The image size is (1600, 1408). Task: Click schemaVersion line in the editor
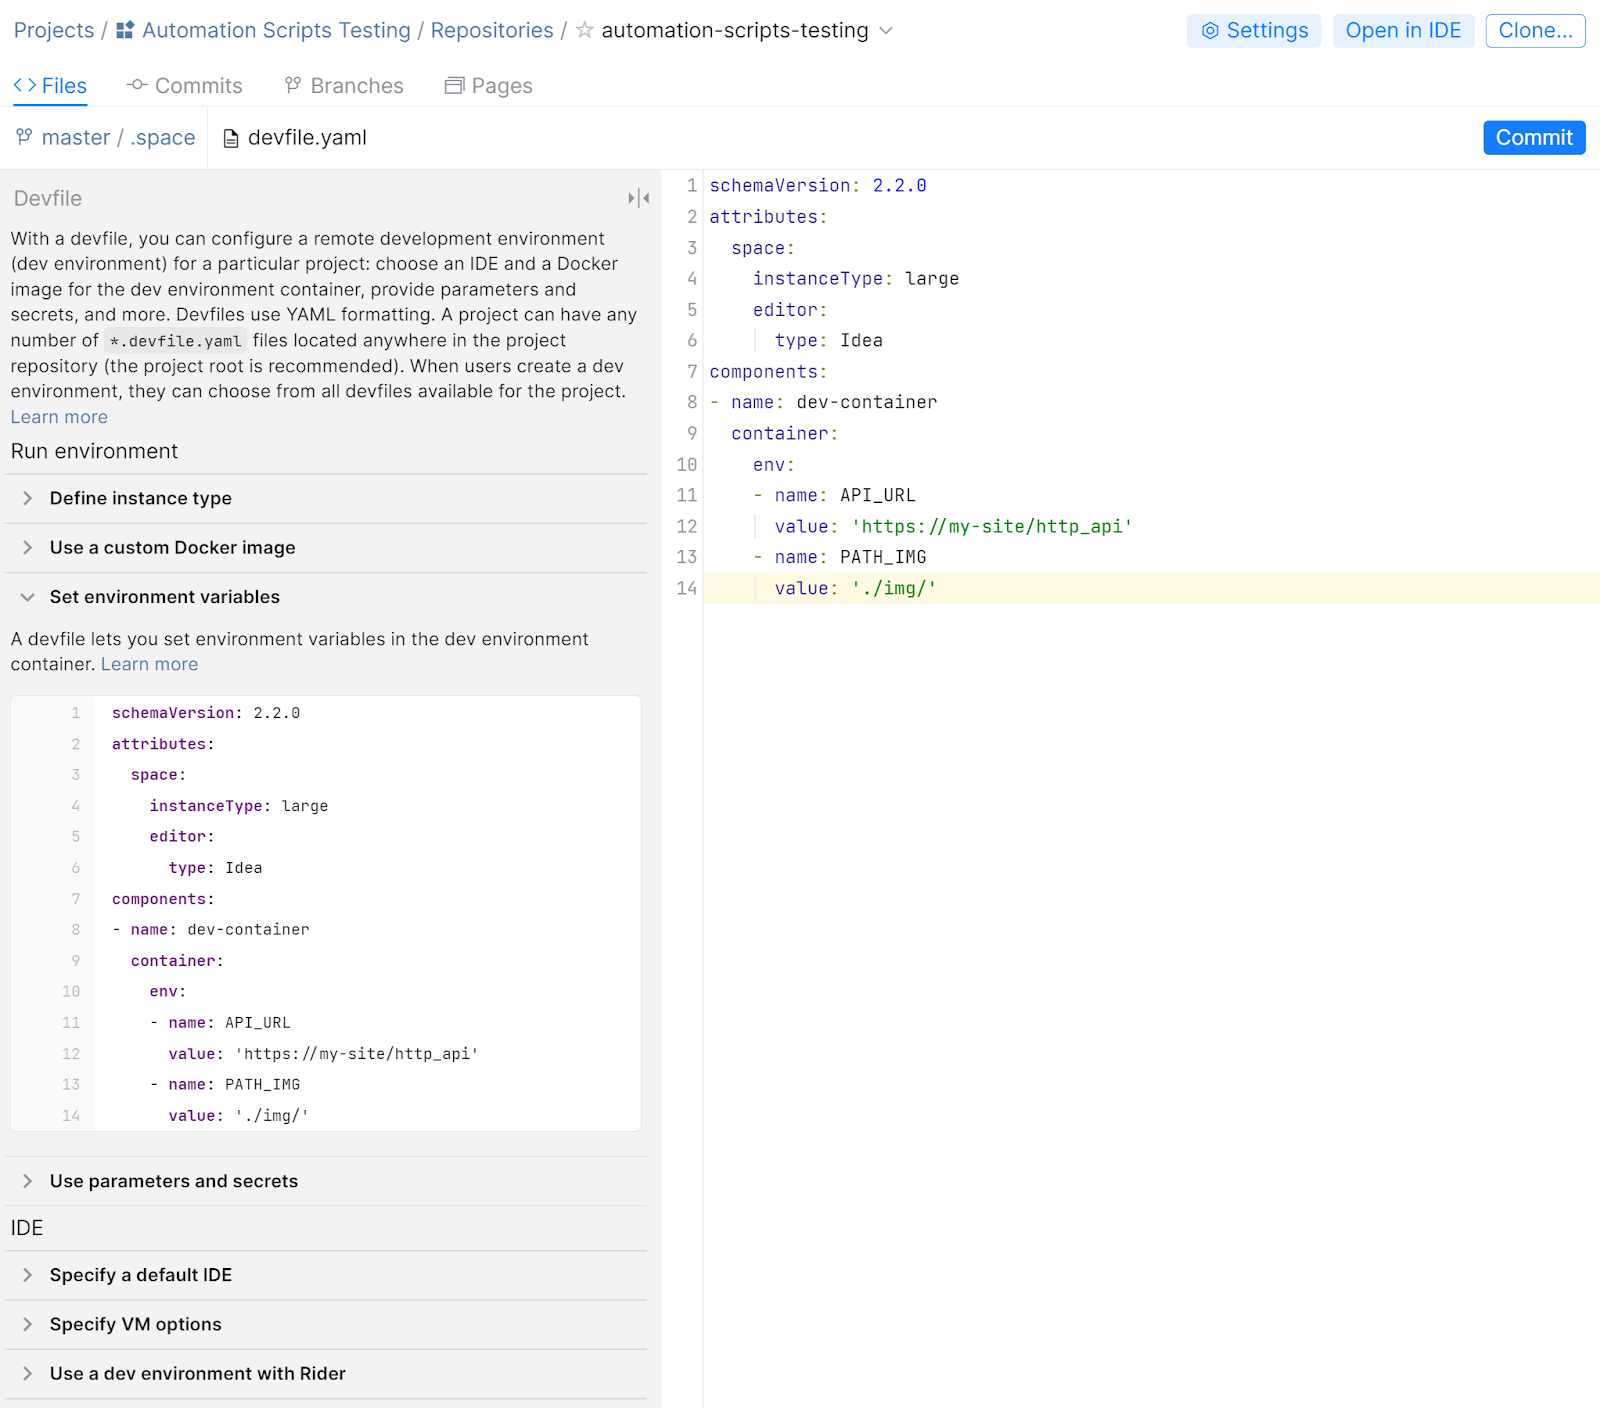[x=818, y=186]
